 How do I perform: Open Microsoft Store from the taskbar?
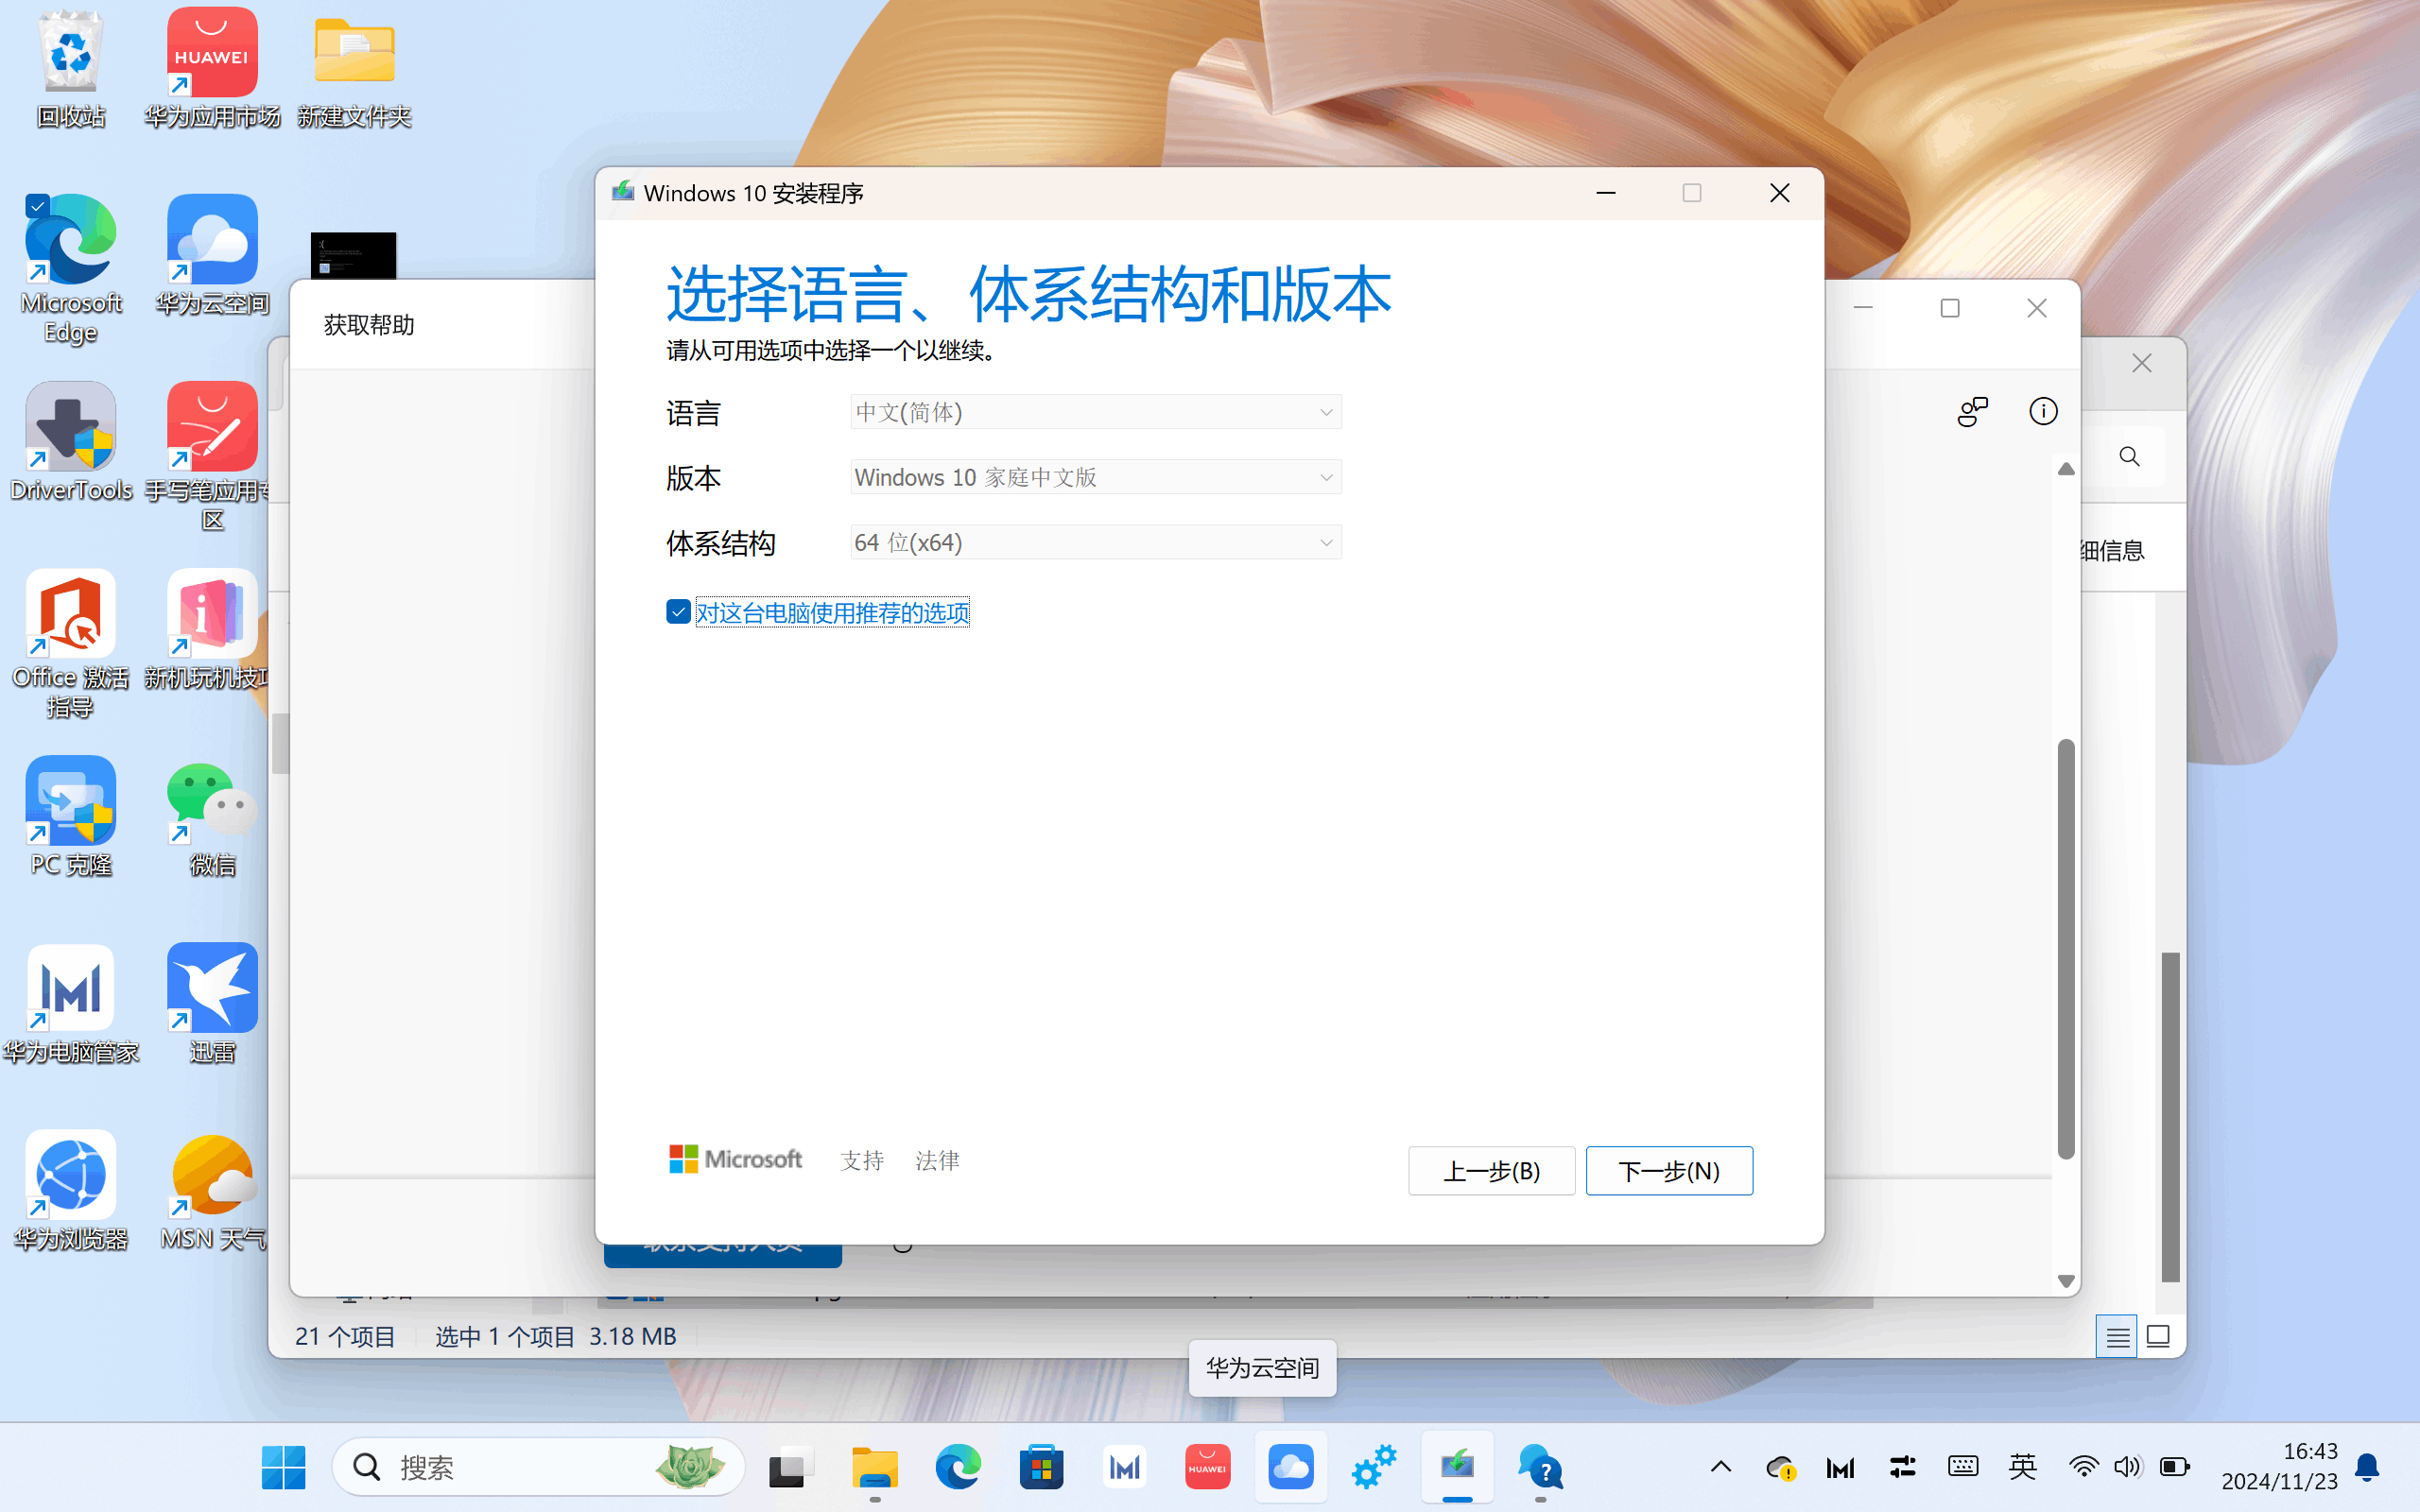pyautogui.click(x=1041, y=1467)
